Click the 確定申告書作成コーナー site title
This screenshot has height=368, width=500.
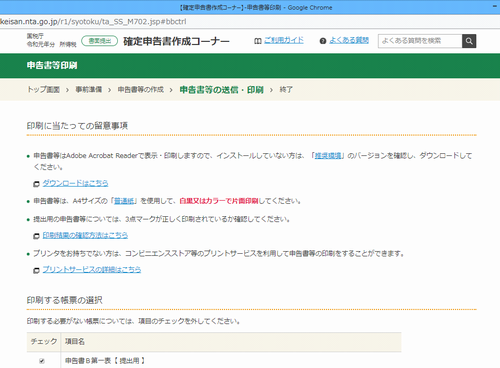pos(176,41)
